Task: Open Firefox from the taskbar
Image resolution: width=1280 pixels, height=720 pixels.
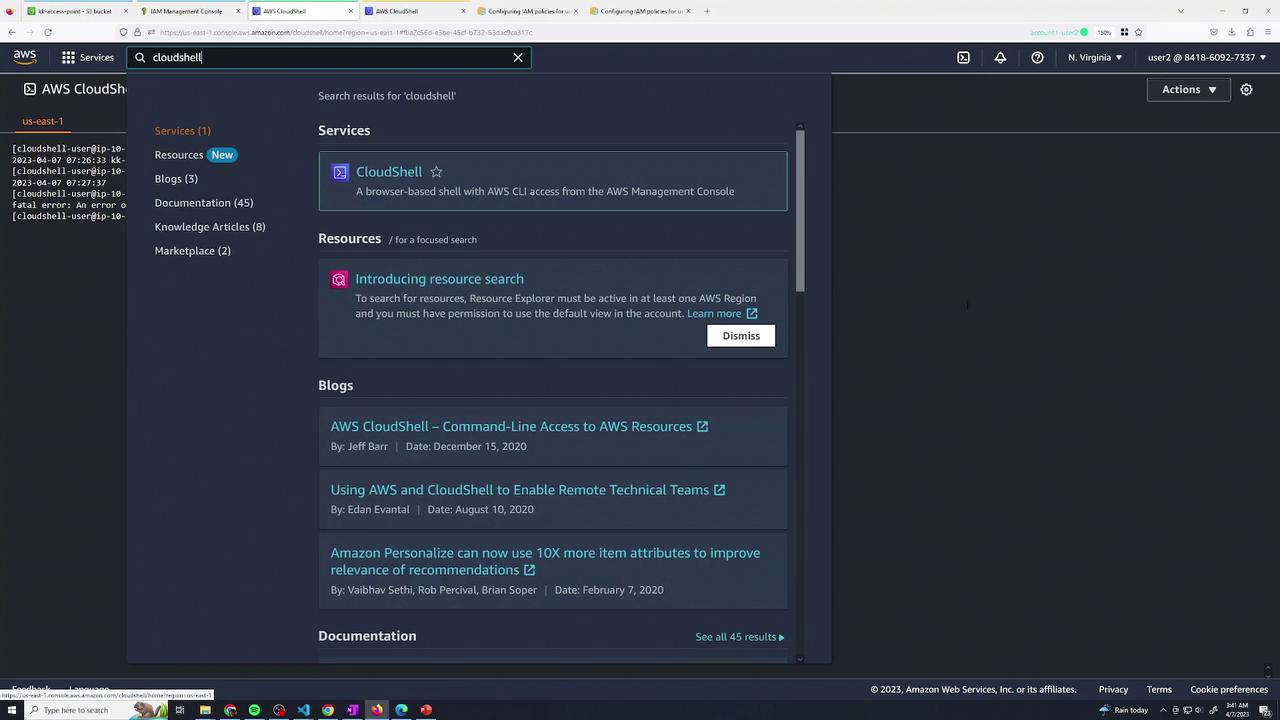Action: pyautogui.click(x=377, y=710)
